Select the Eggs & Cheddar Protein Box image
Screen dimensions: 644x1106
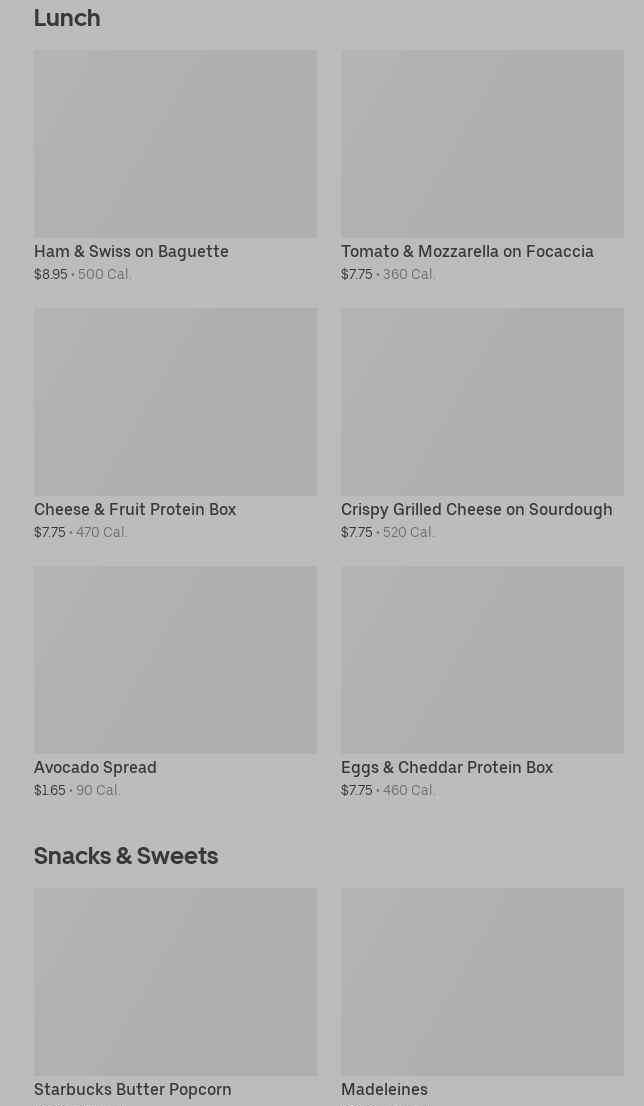[482, 660]
